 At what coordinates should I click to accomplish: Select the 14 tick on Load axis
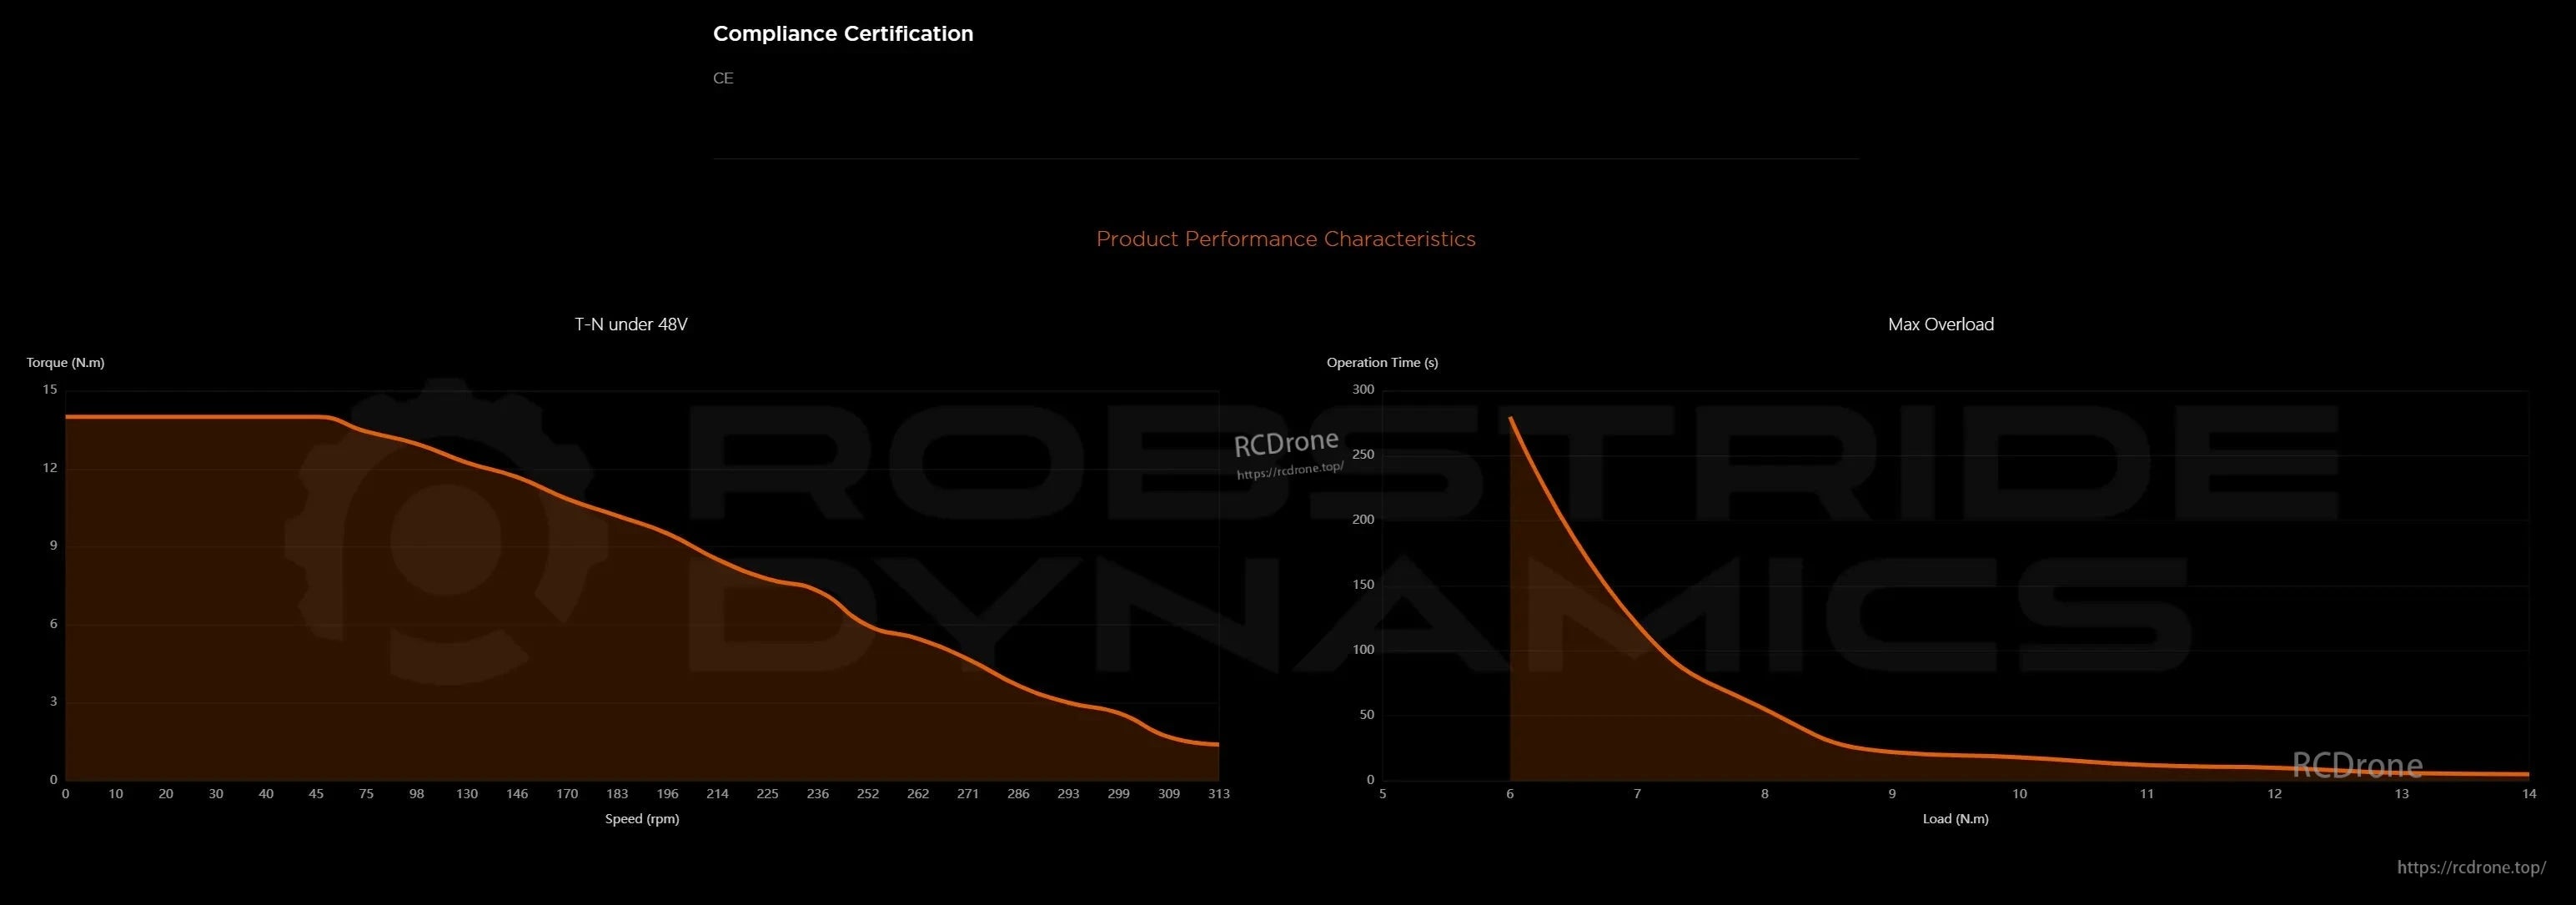point(2530,793)
